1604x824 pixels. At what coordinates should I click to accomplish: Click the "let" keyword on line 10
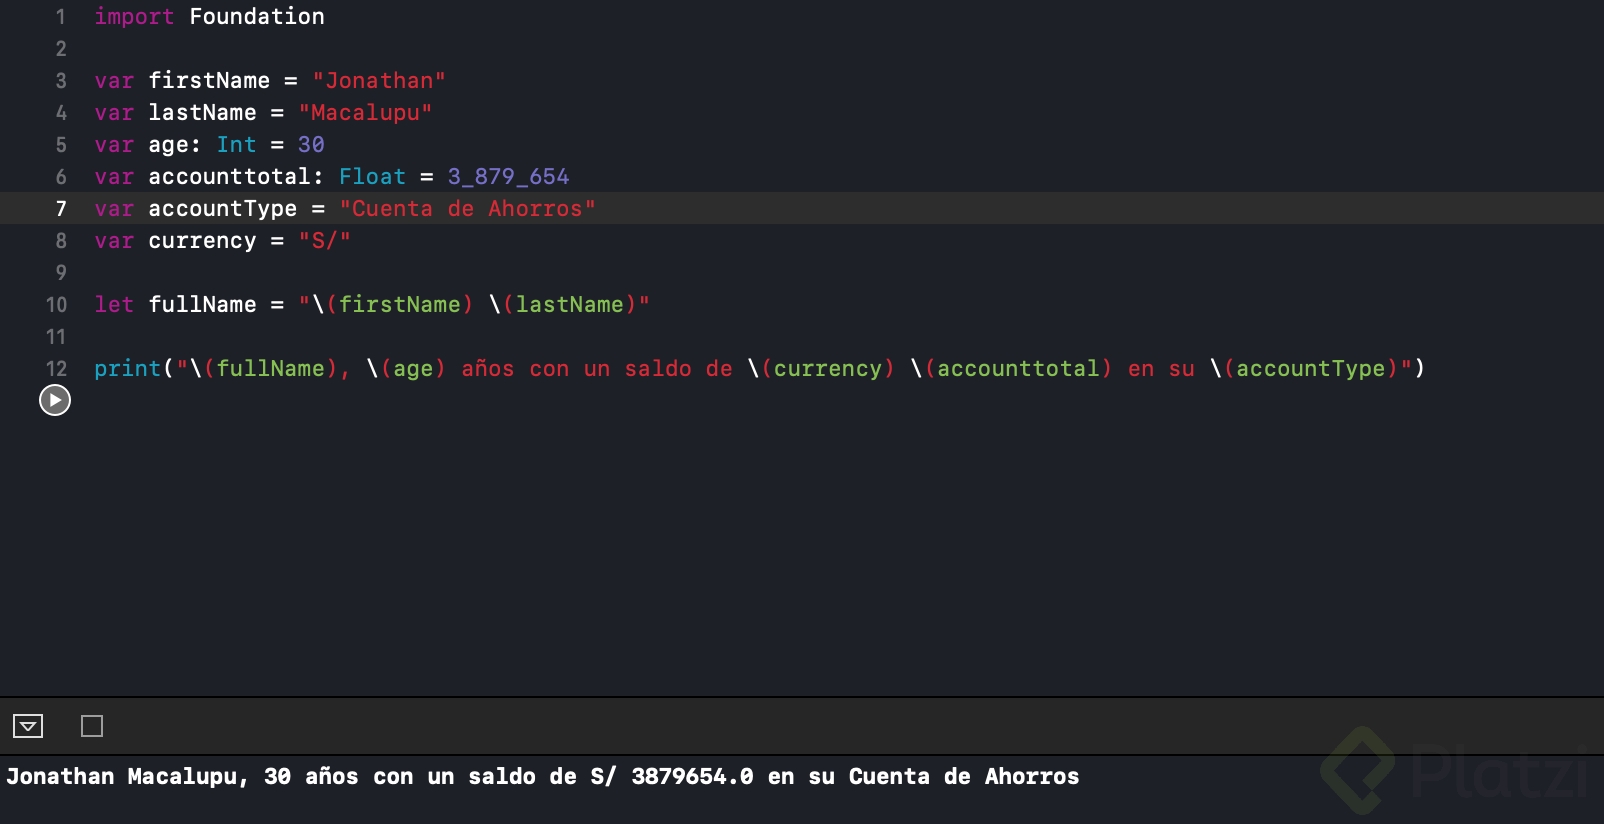coord(114,304)
